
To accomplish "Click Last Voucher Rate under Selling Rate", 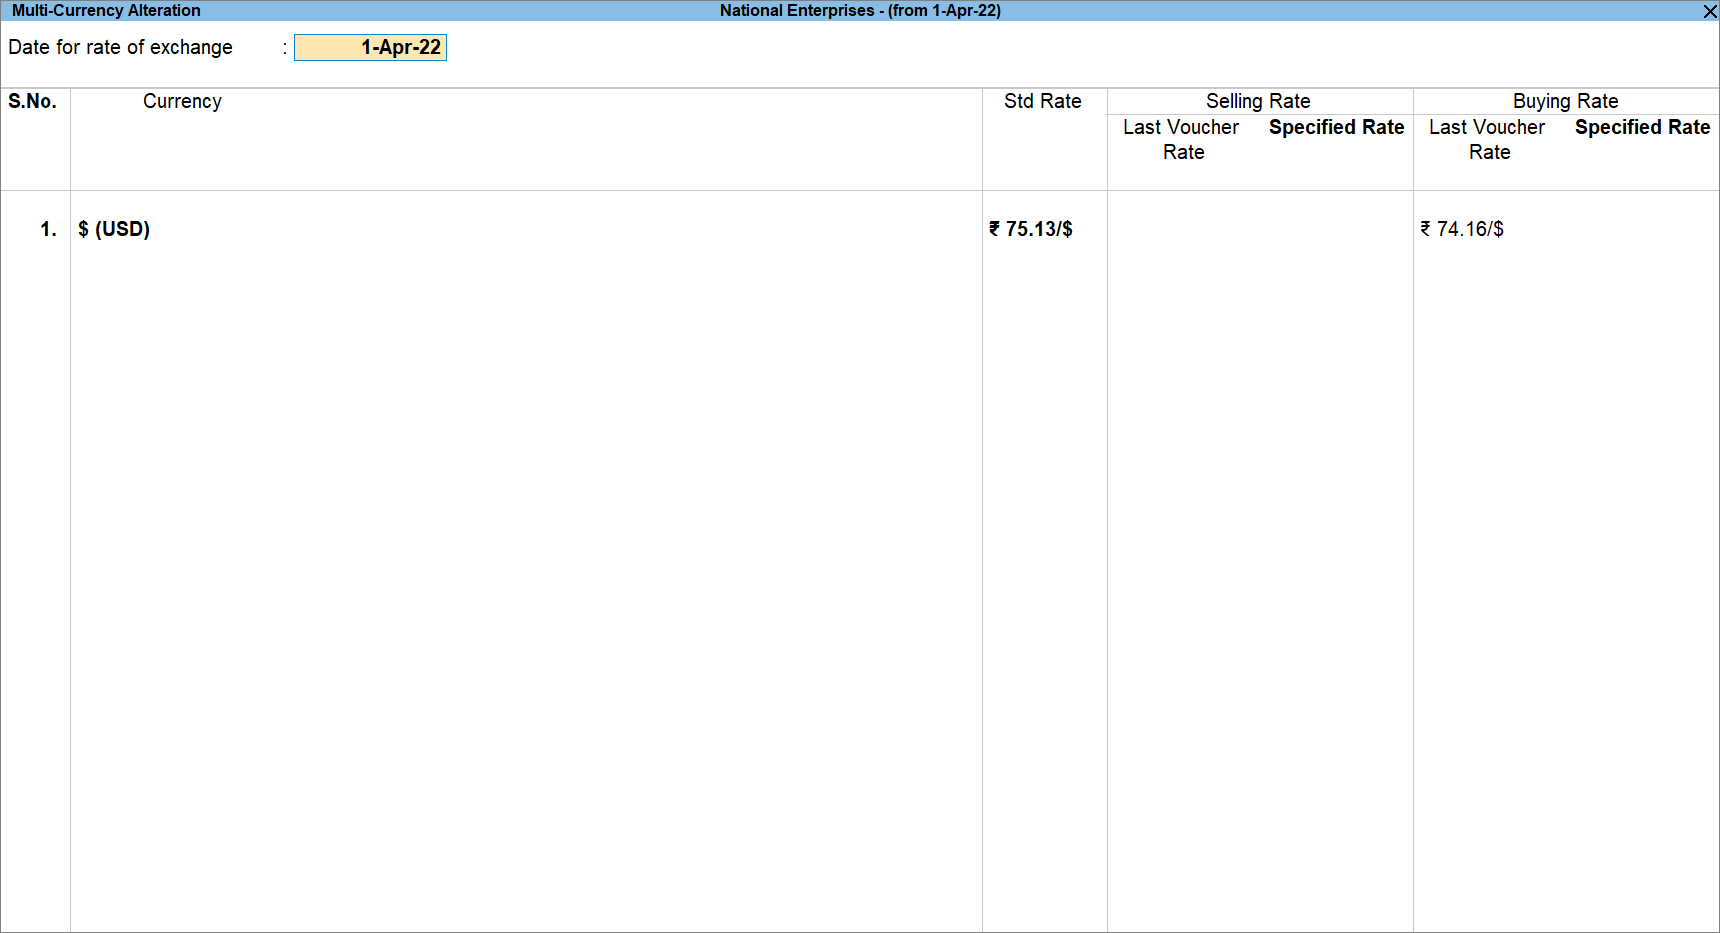I will (1181, 140).
